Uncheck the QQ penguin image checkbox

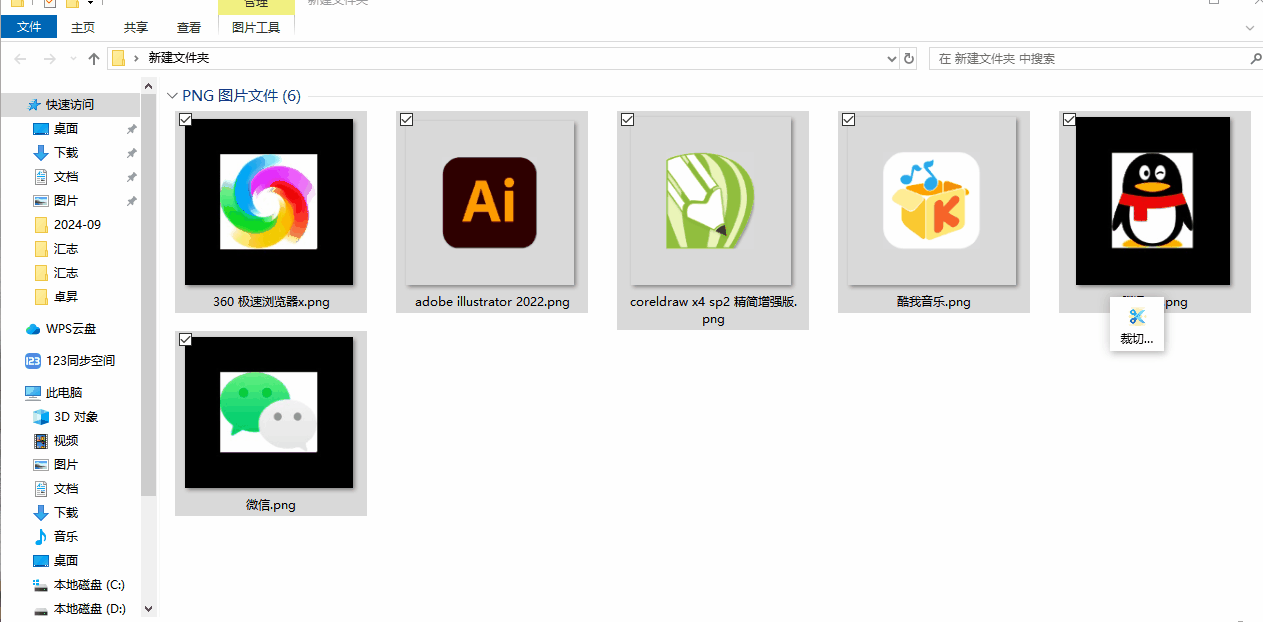click(1069, 119)
